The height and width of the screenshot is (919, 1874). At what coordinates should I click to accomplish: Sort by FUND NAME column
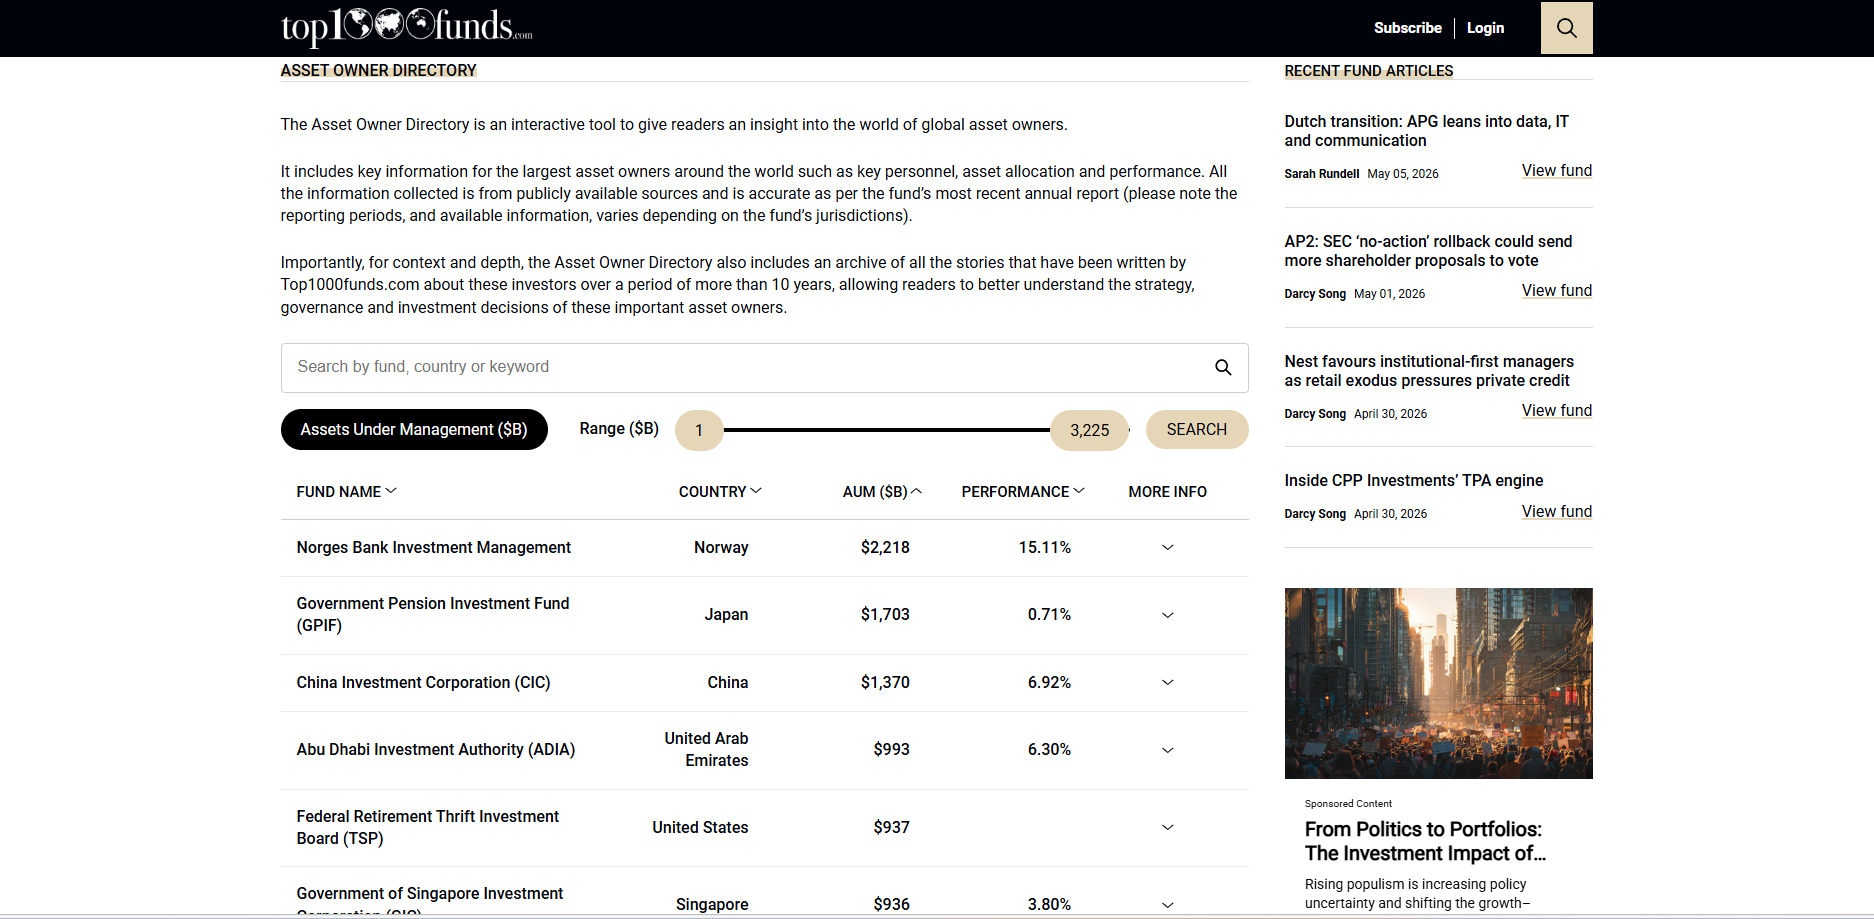346,491
